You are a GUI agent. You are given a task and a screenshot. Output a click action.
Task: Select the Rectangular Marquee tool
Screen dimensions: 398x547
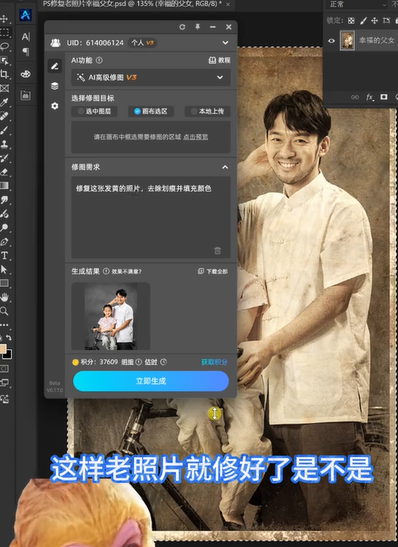coord(4,32)
